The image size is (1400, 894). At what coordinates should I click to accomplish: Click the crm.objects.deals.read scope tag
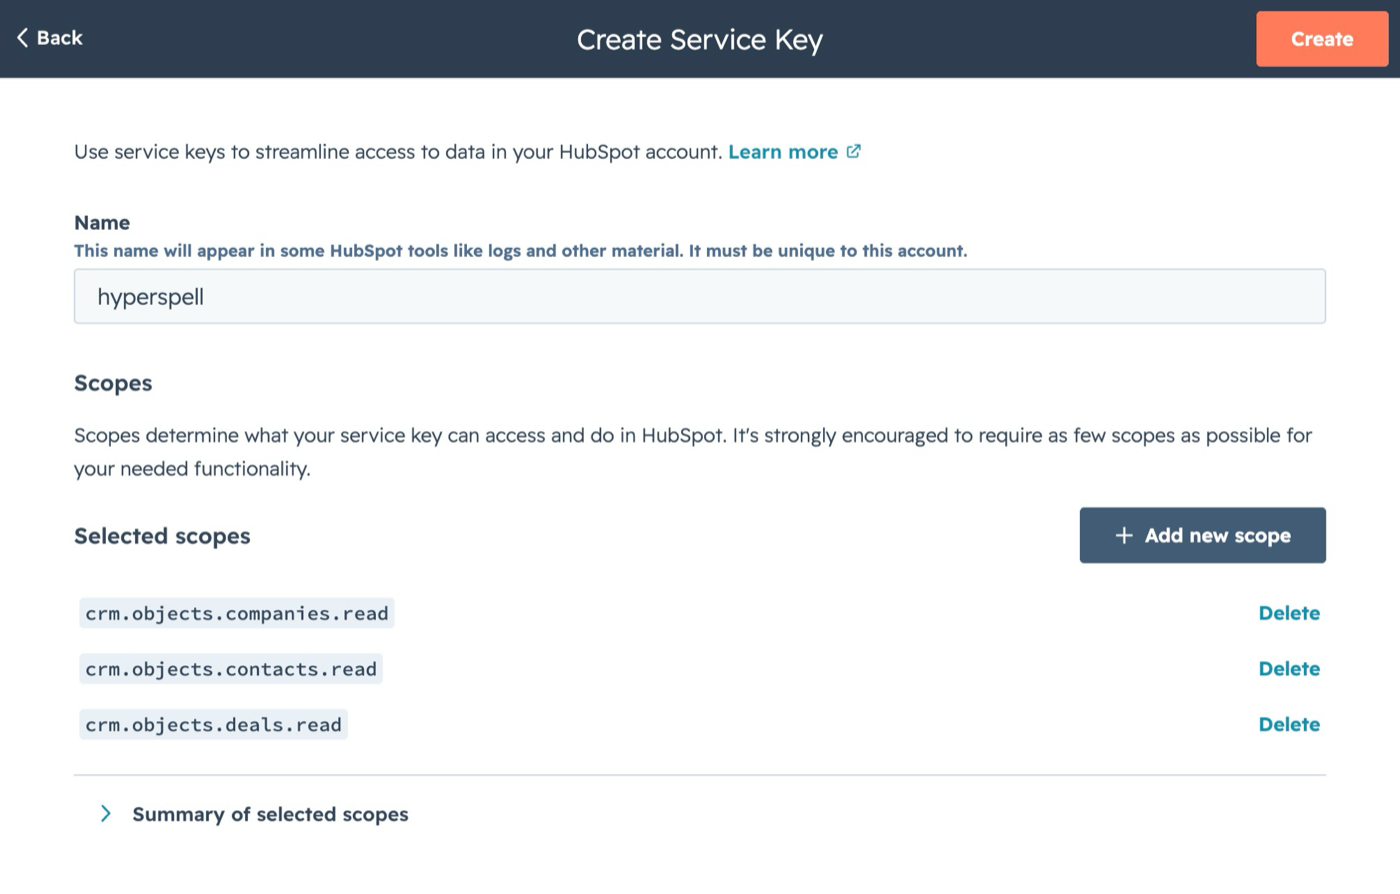click(213, 725)
